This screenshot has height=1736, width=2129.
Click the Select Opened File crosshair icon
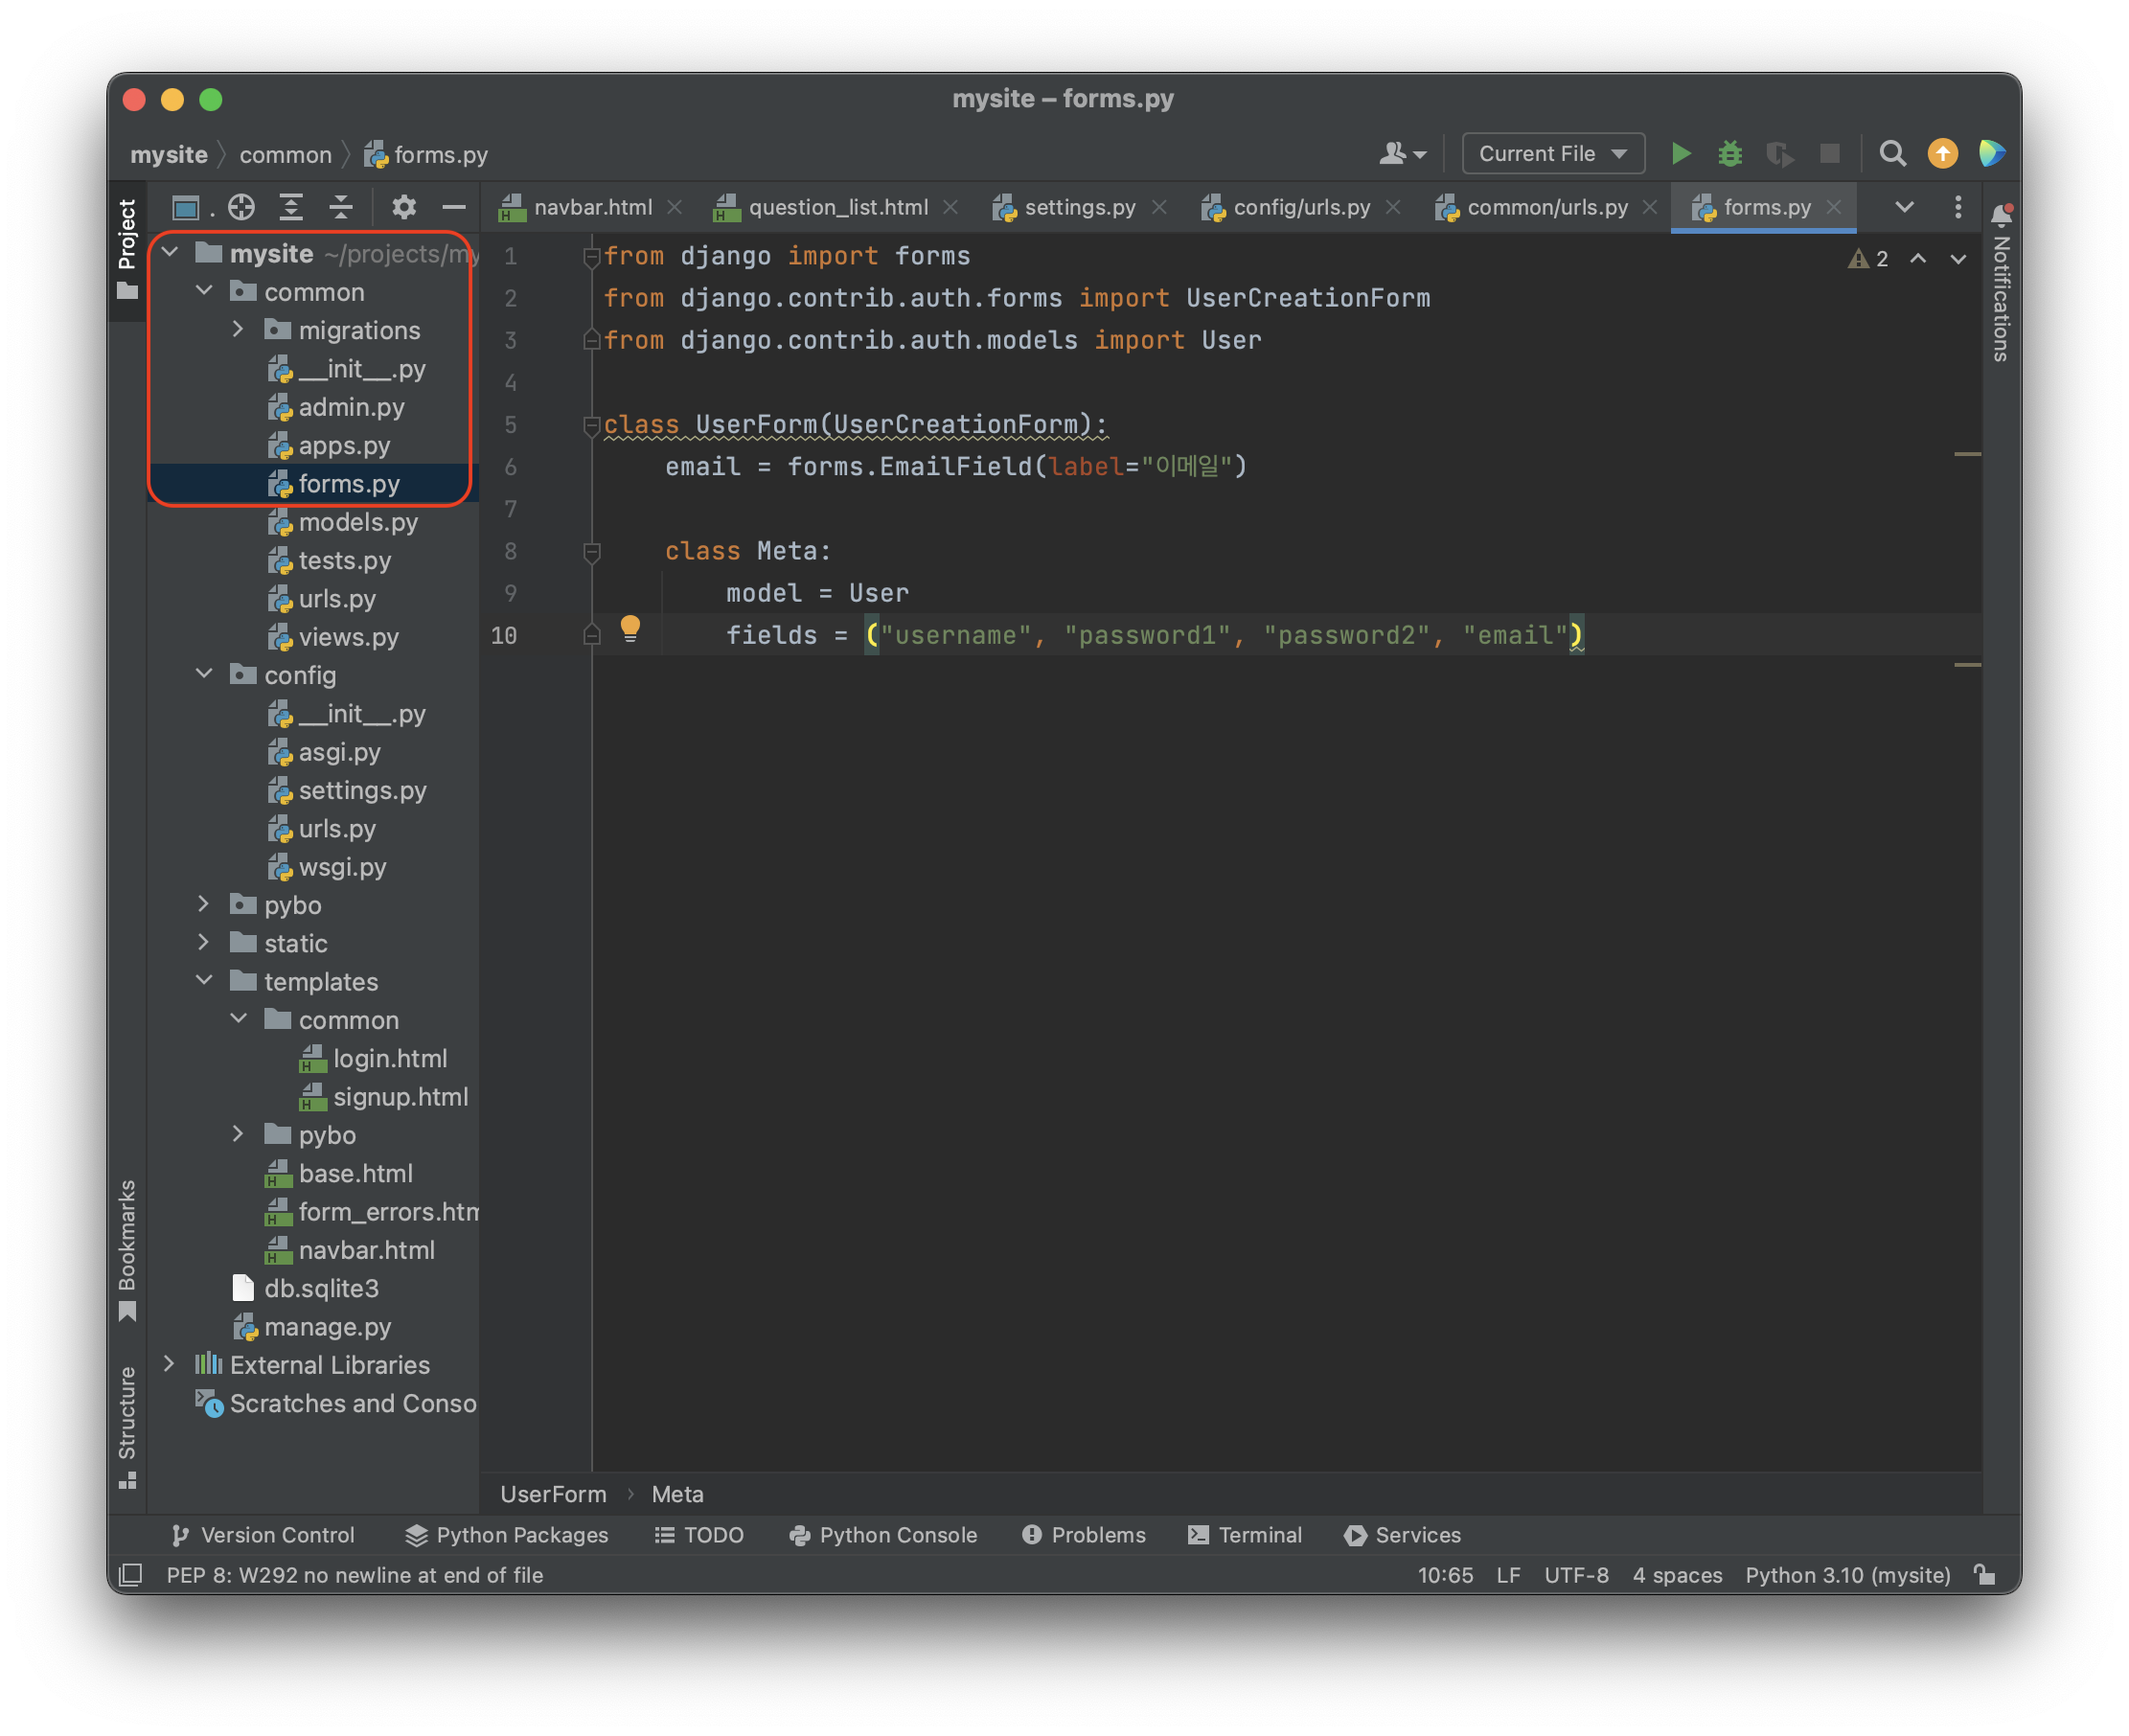pos(241,207)
